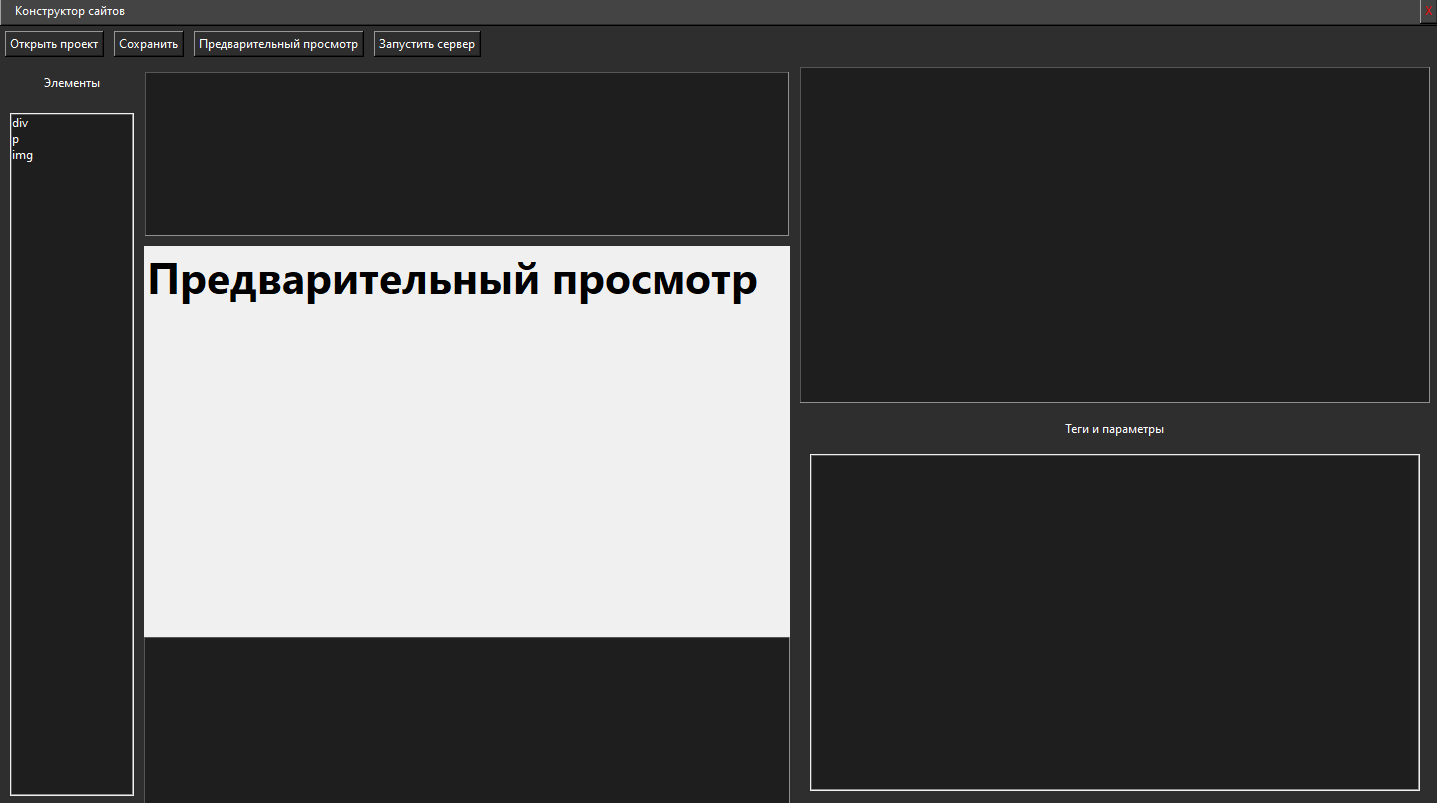
Task: Click the Предварительный просмотр heading in preview
Action: click(452, 280)
